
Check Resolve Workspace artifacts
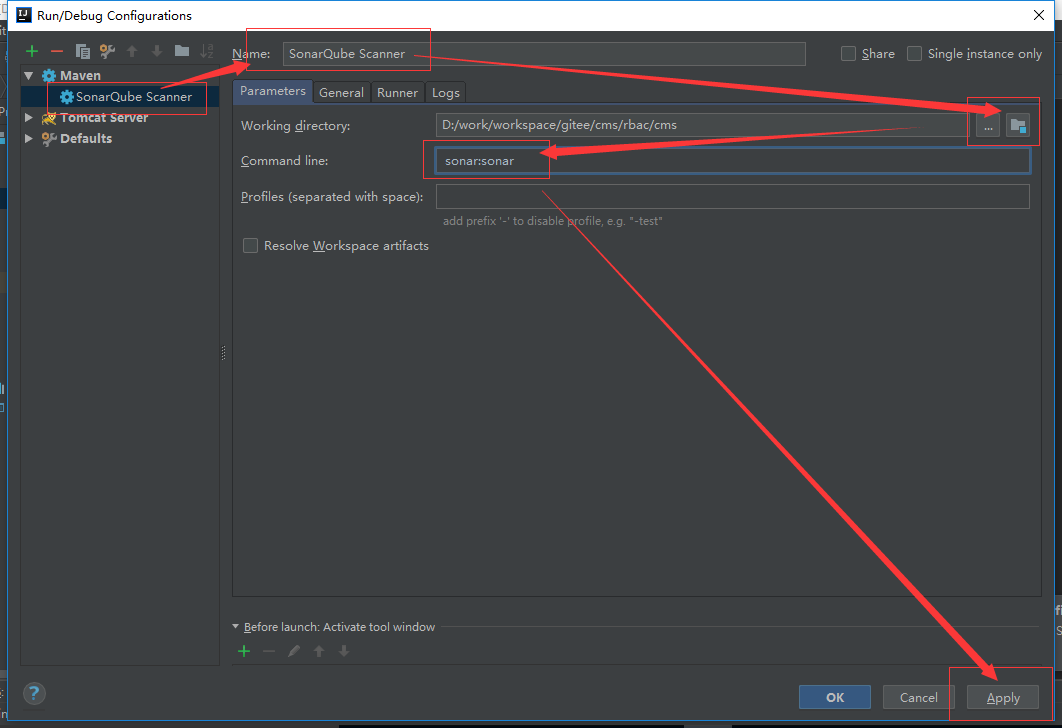click(x=251, y=246)
